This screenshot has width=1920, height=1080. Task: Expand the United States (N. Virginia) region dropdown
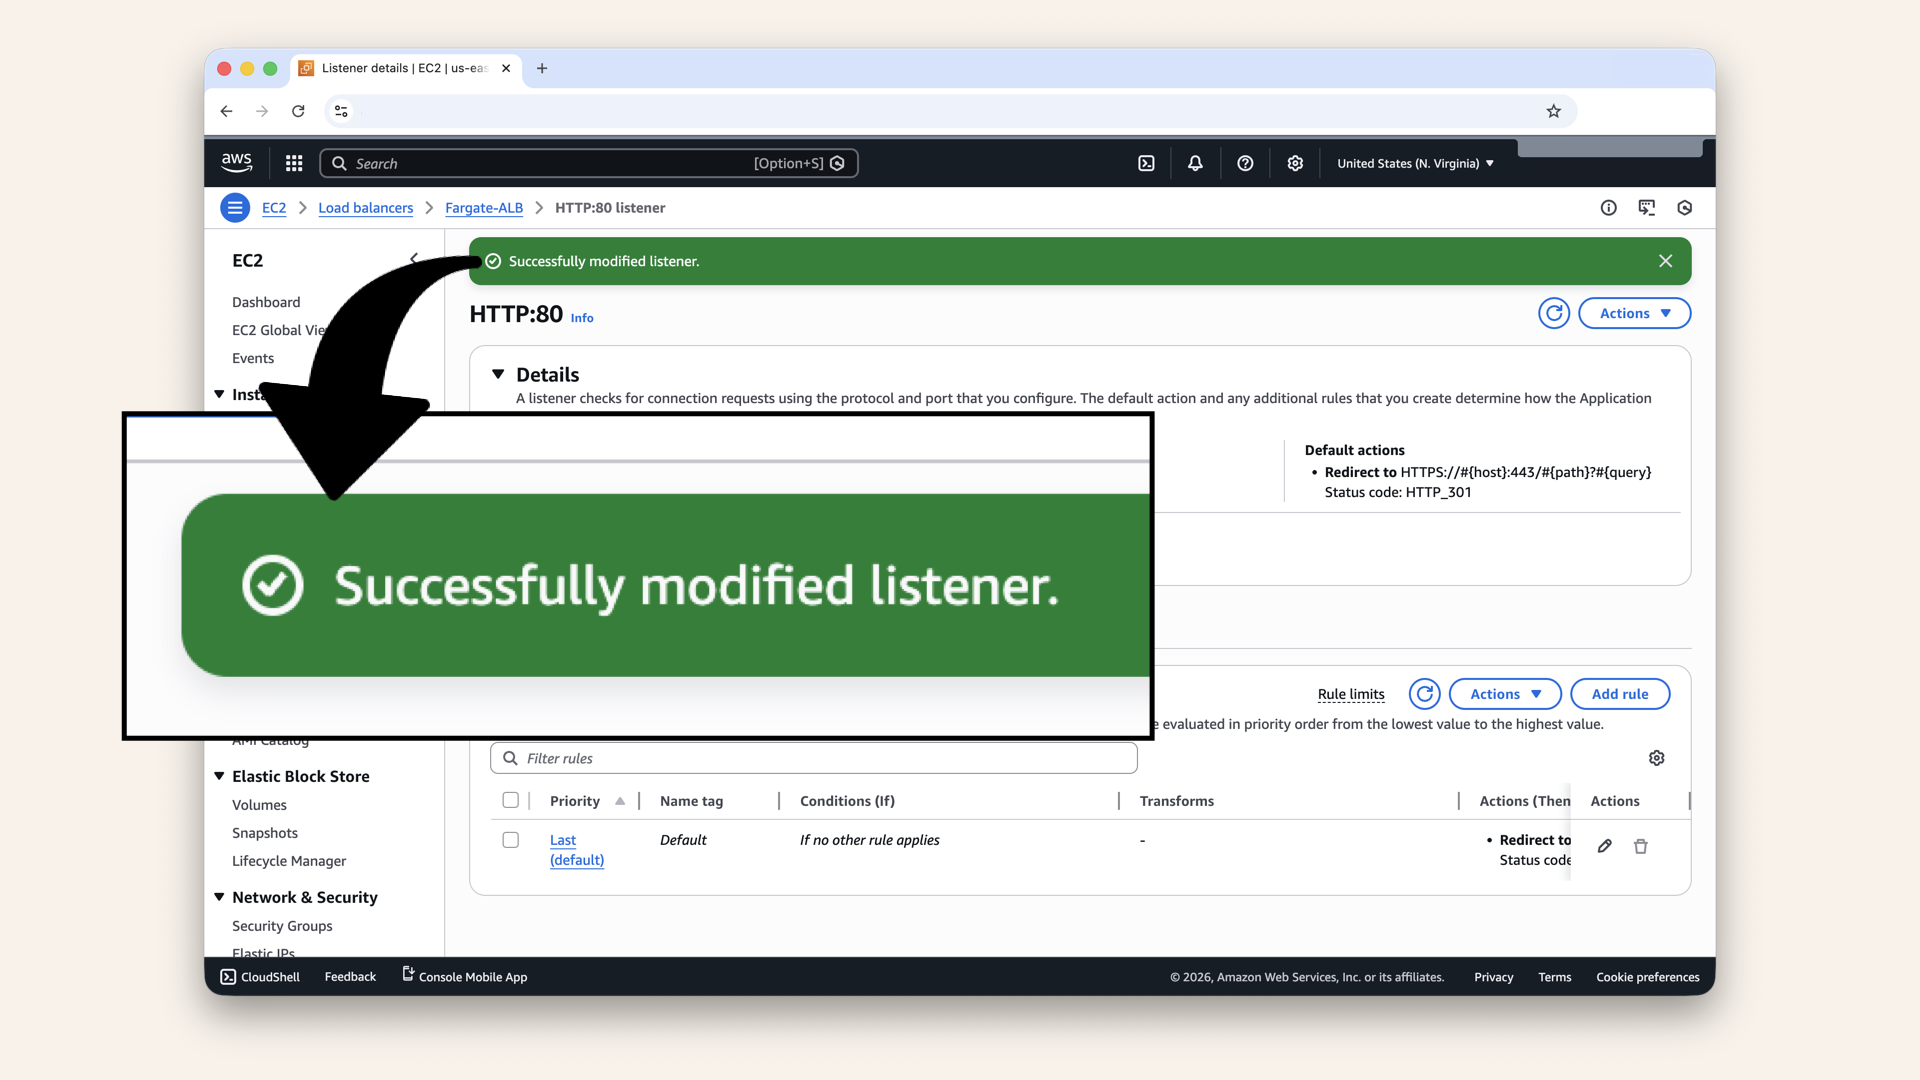tap(1414, 163)
